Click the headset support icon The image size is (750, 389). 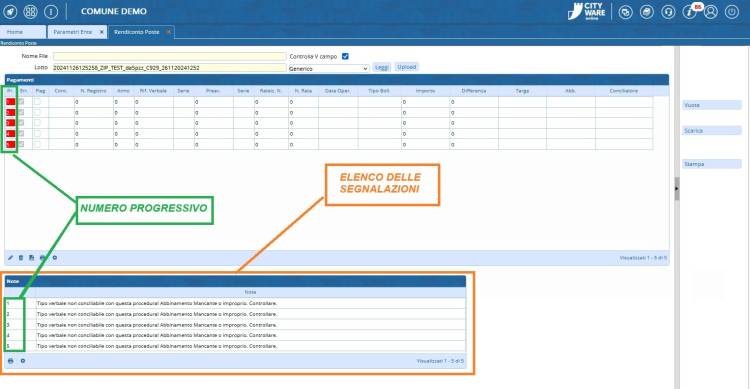[x=668, y=11]
